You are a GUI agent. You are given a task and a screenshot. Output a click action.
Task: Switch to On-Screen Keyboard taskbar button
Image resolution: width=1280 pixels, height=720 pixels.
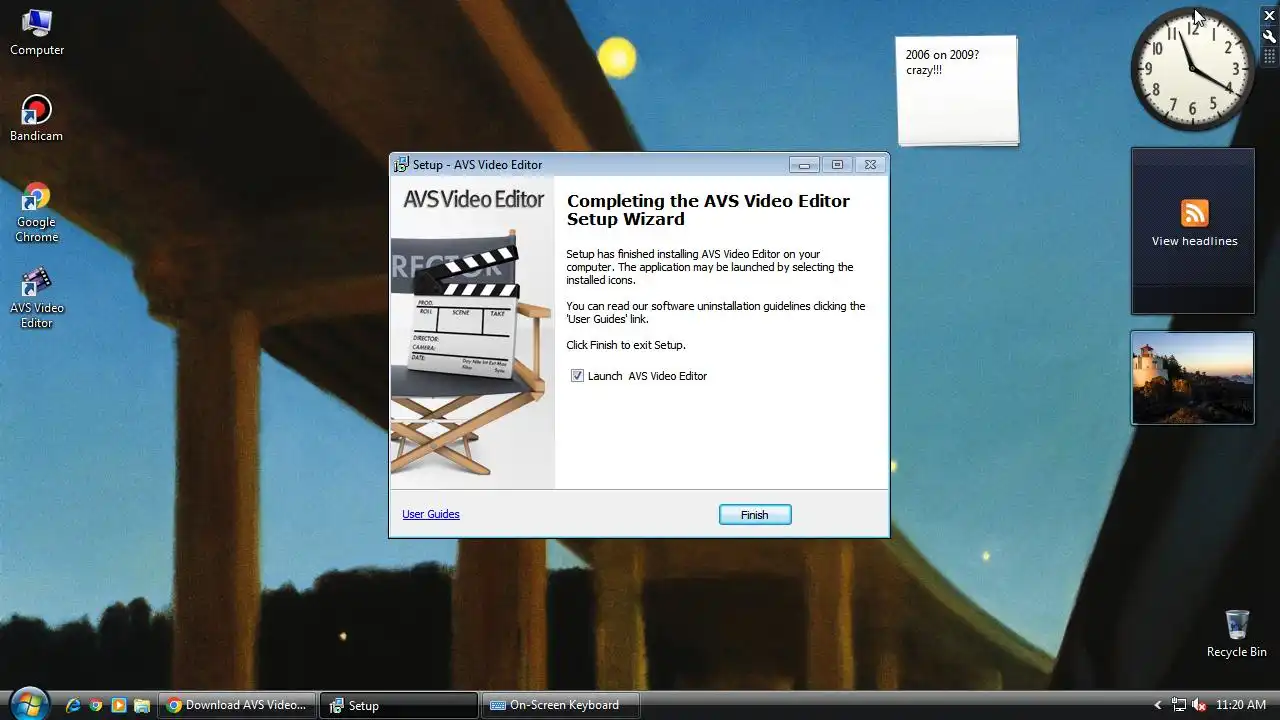[560, 705]
